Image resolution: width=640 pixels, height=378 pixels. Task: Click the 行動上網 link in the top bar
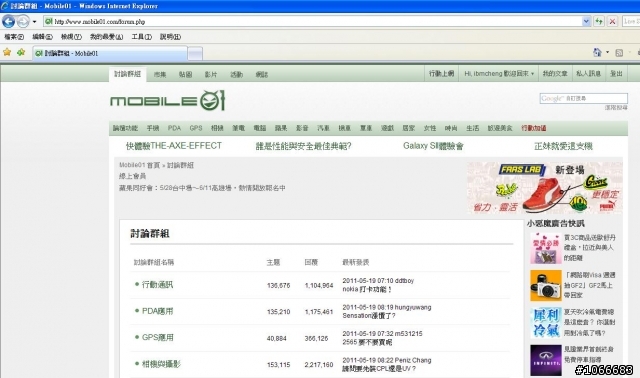(x=441, y=73)
